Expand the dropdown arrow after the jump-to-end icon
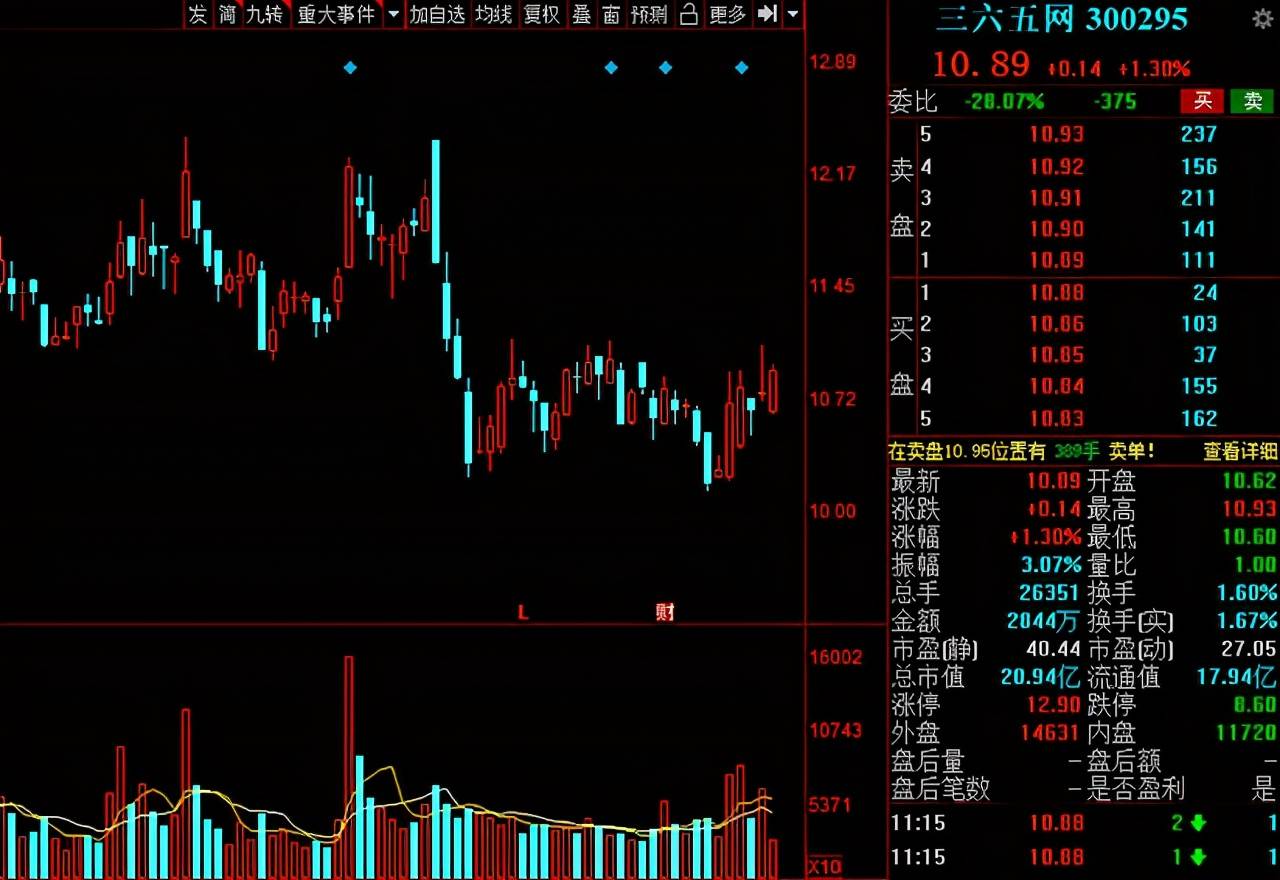The height and width of the screenshot is (880, 1280). pyautogui.click(x=793, y=14)
